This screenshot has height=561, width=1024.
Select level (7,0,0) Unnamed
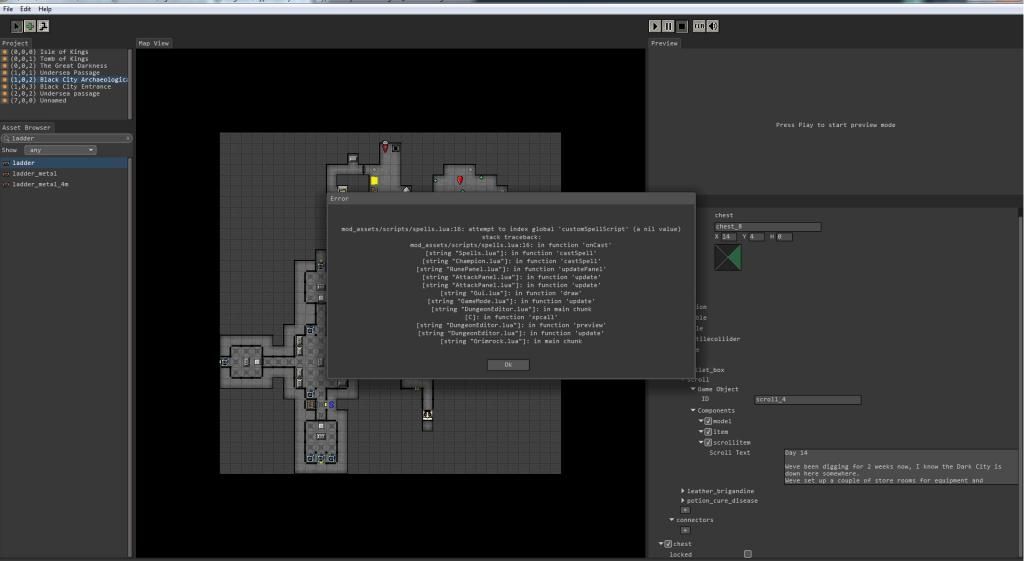pyautogui.click(x=64, y=101)
